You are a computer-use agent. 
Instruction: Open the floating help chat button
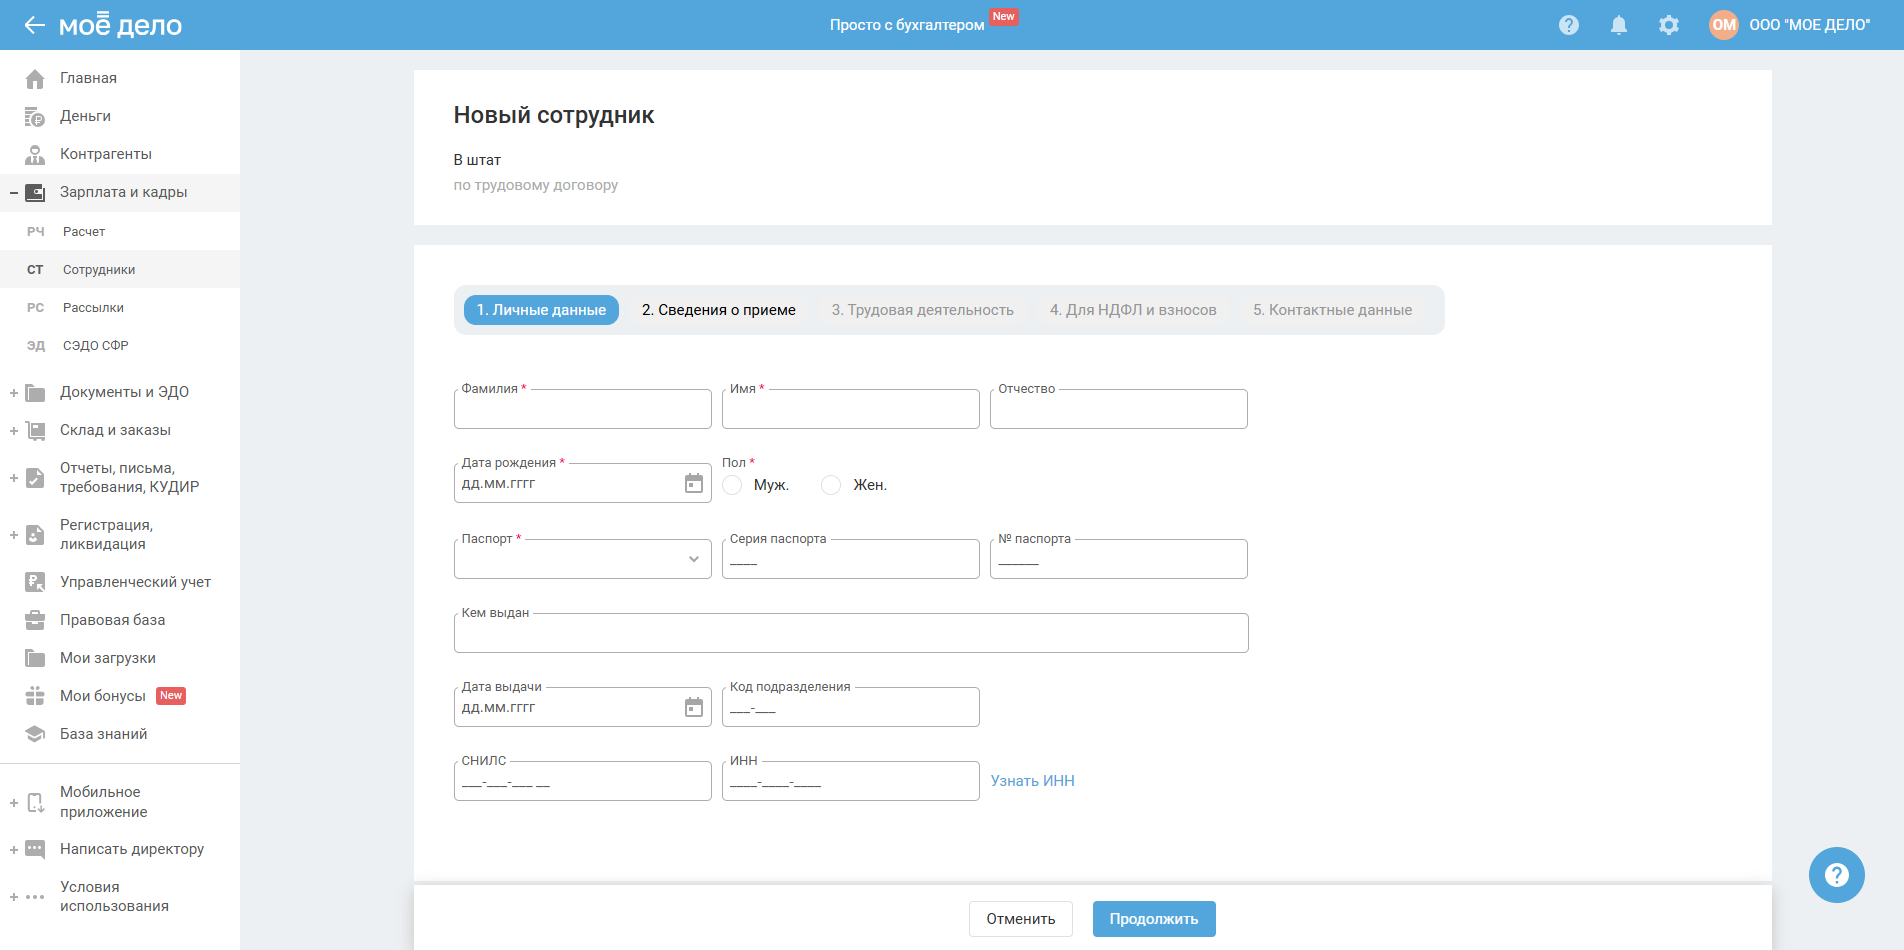tap(1836, 875)
